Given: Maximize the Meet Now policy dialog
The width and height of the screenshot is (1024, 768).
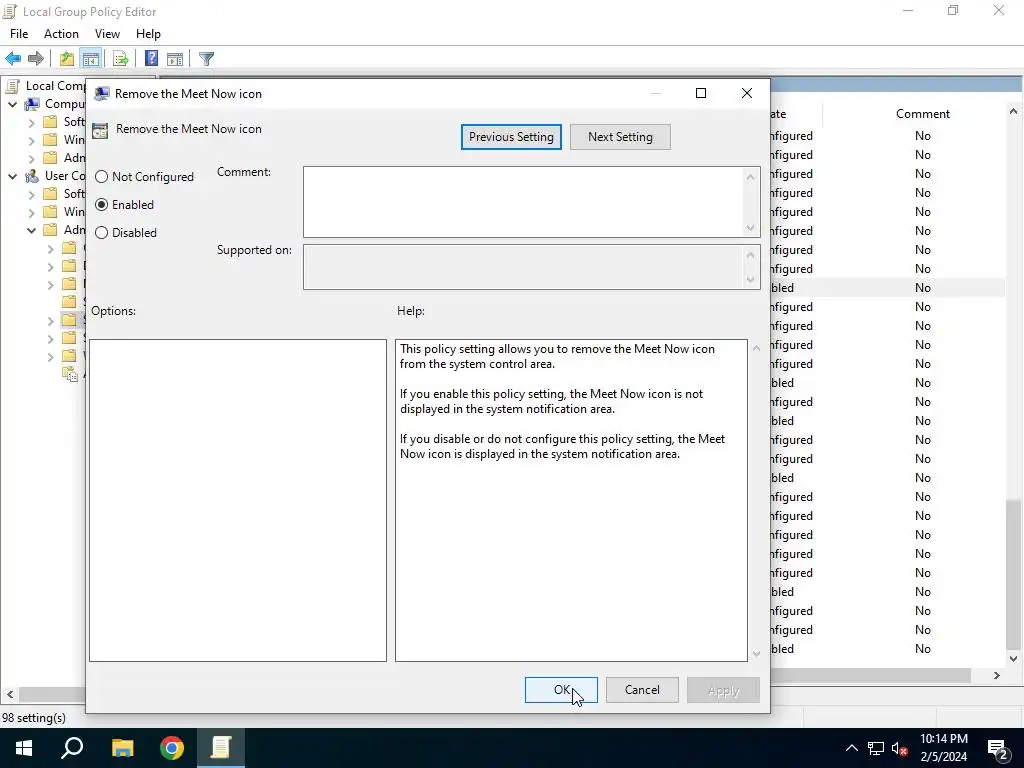Looking at the screenshot, I should (x=701, y=93).
